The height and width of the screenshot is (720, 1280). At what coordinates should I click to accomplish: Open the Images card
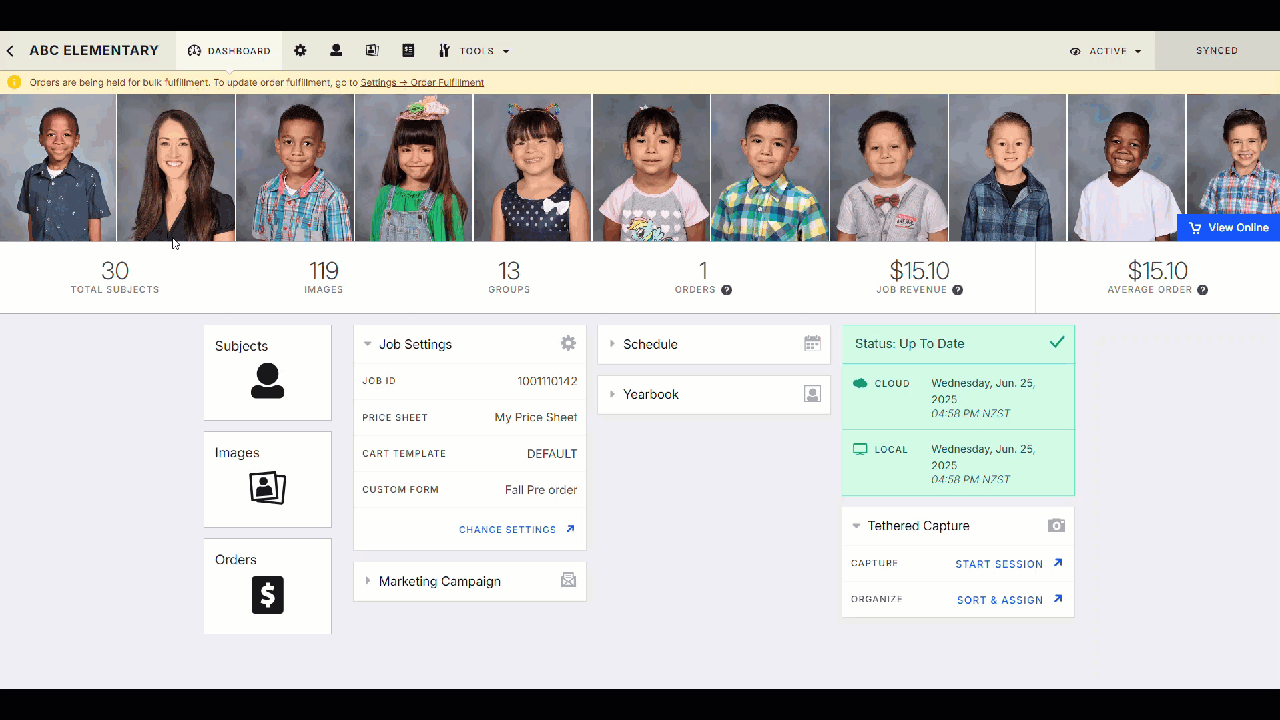coord(267,479)
